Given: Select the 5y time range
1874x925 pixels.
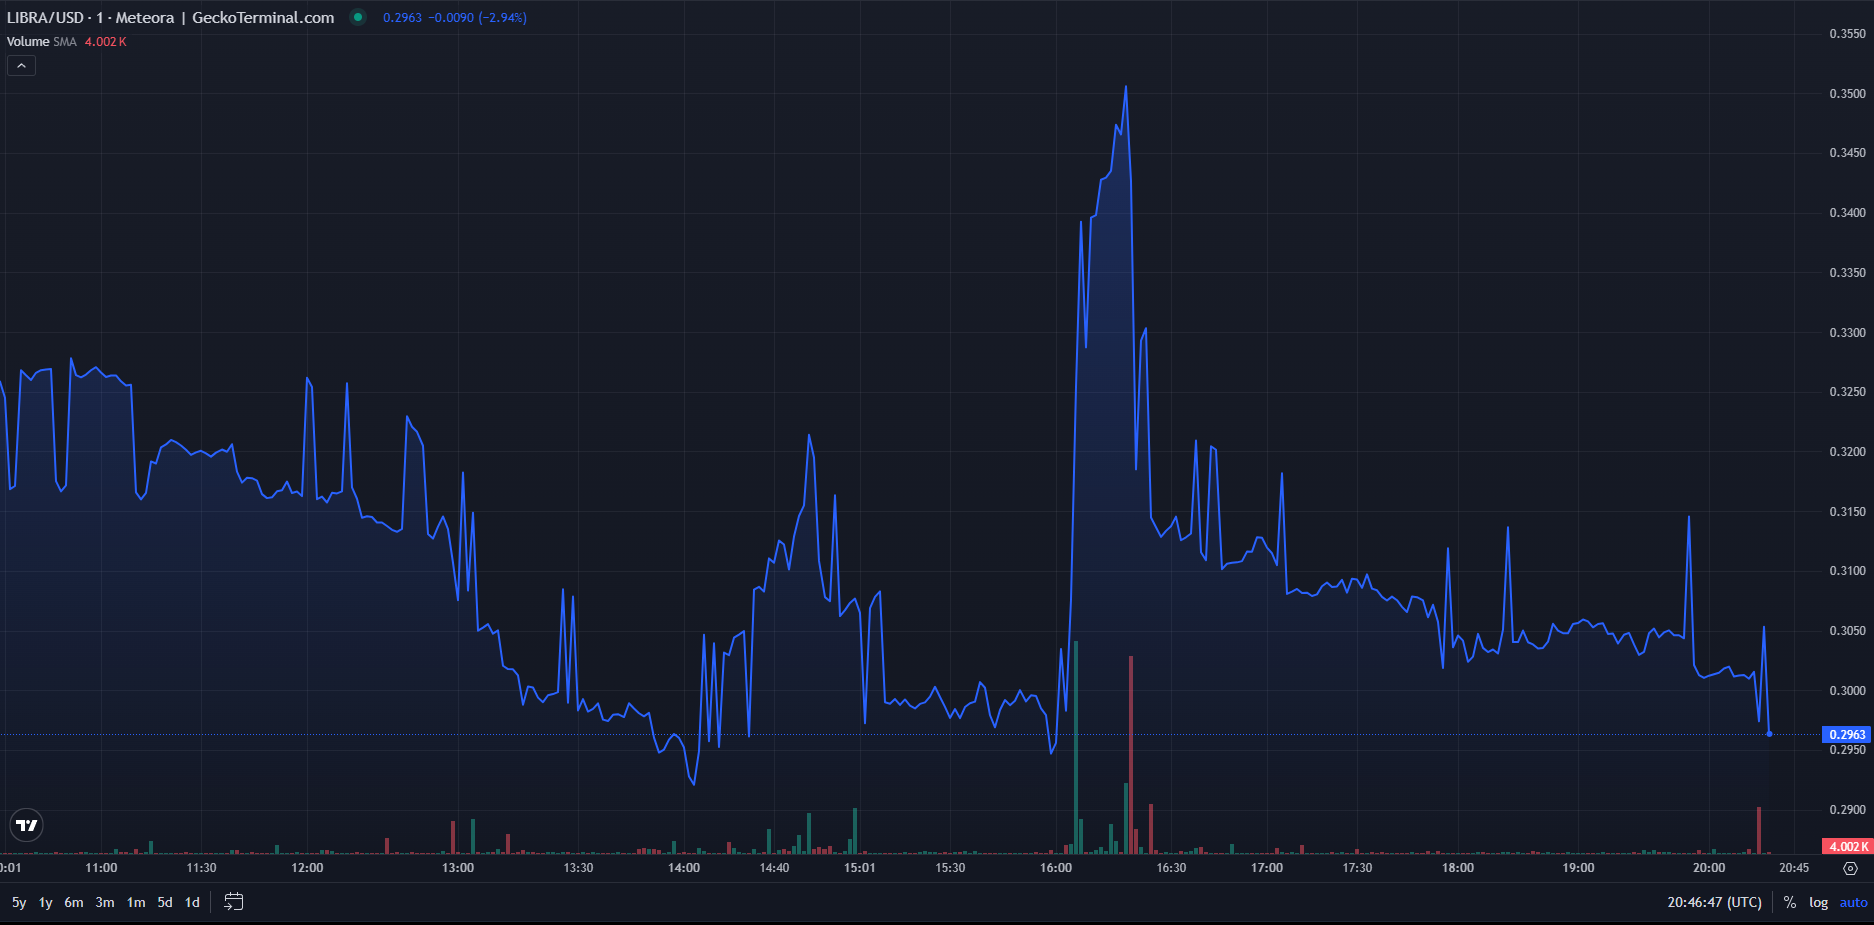Looking at the screenshot, I should [x=19, y=902].
